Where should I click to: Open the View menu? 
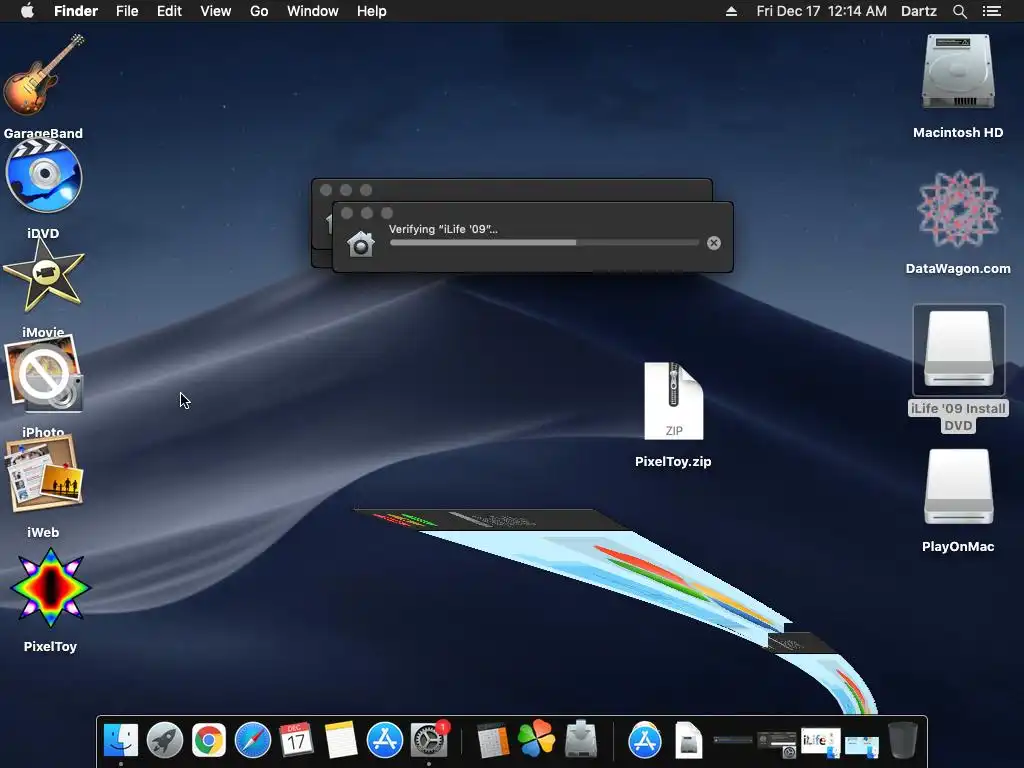pos(216,11)
